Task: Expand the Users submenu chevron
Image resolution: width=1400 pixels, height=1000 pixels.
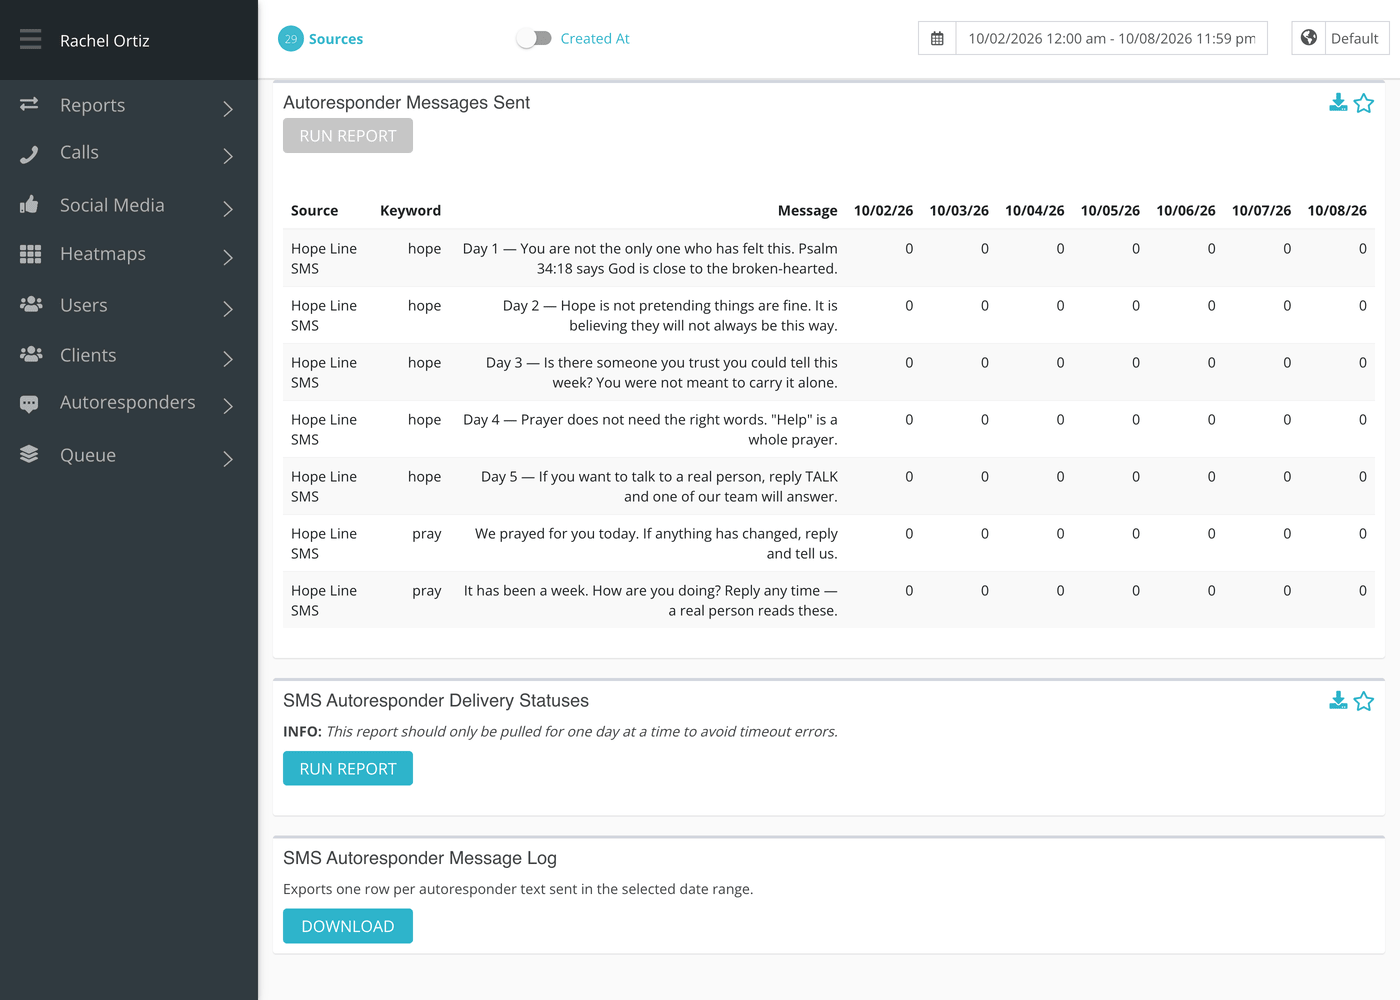Action: point(228,308)
